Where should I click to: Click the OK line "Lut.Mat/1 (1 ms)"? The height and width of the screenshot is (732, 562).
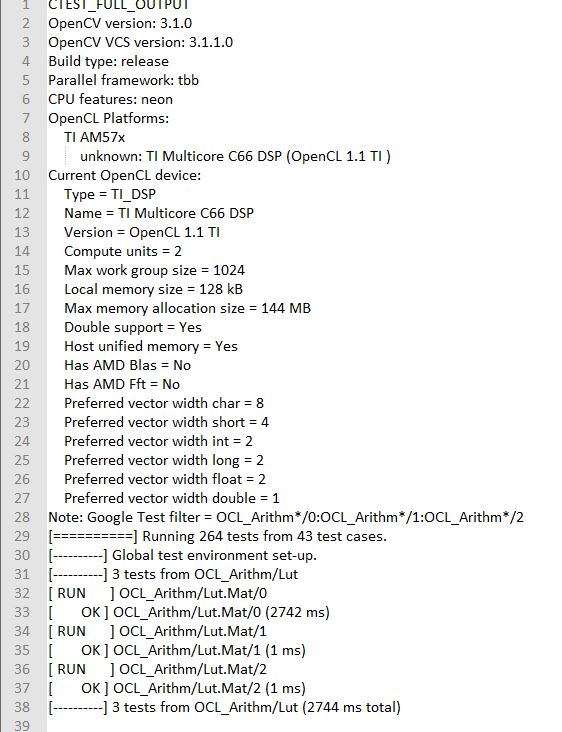point(177,650)
